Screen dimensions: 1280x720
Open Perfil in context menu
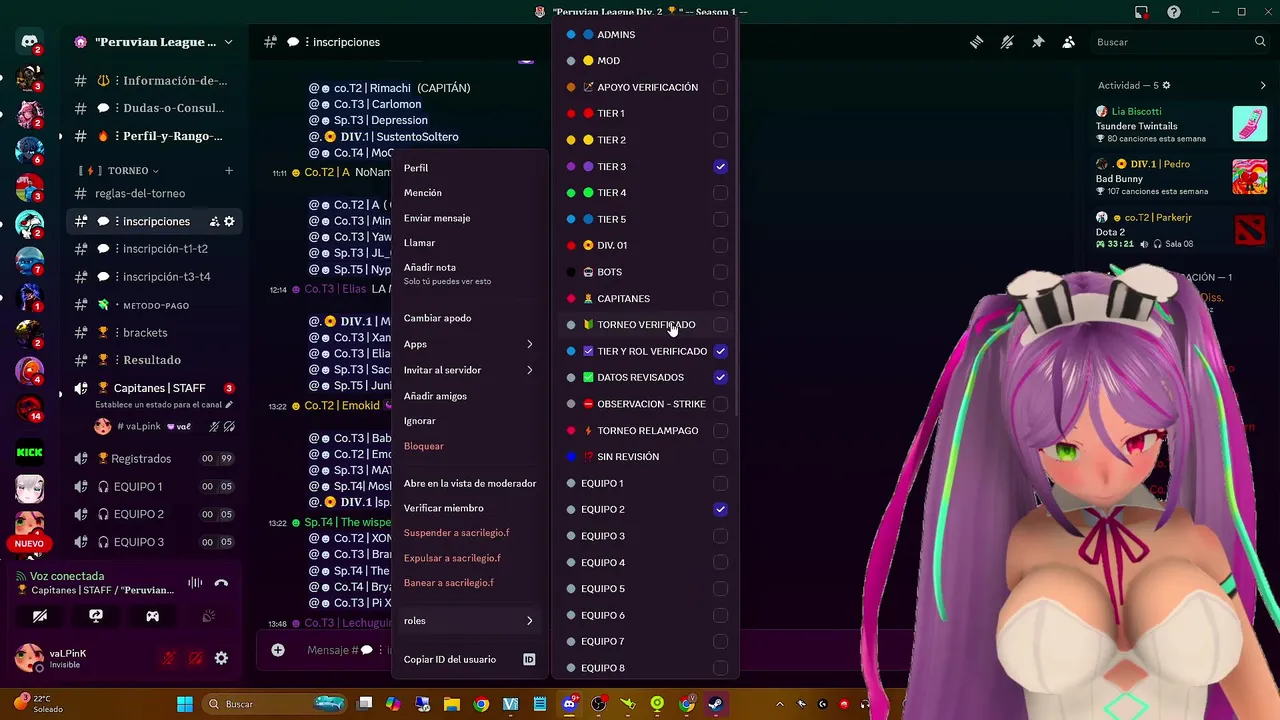pyautogui.click(x=468, y=168)
